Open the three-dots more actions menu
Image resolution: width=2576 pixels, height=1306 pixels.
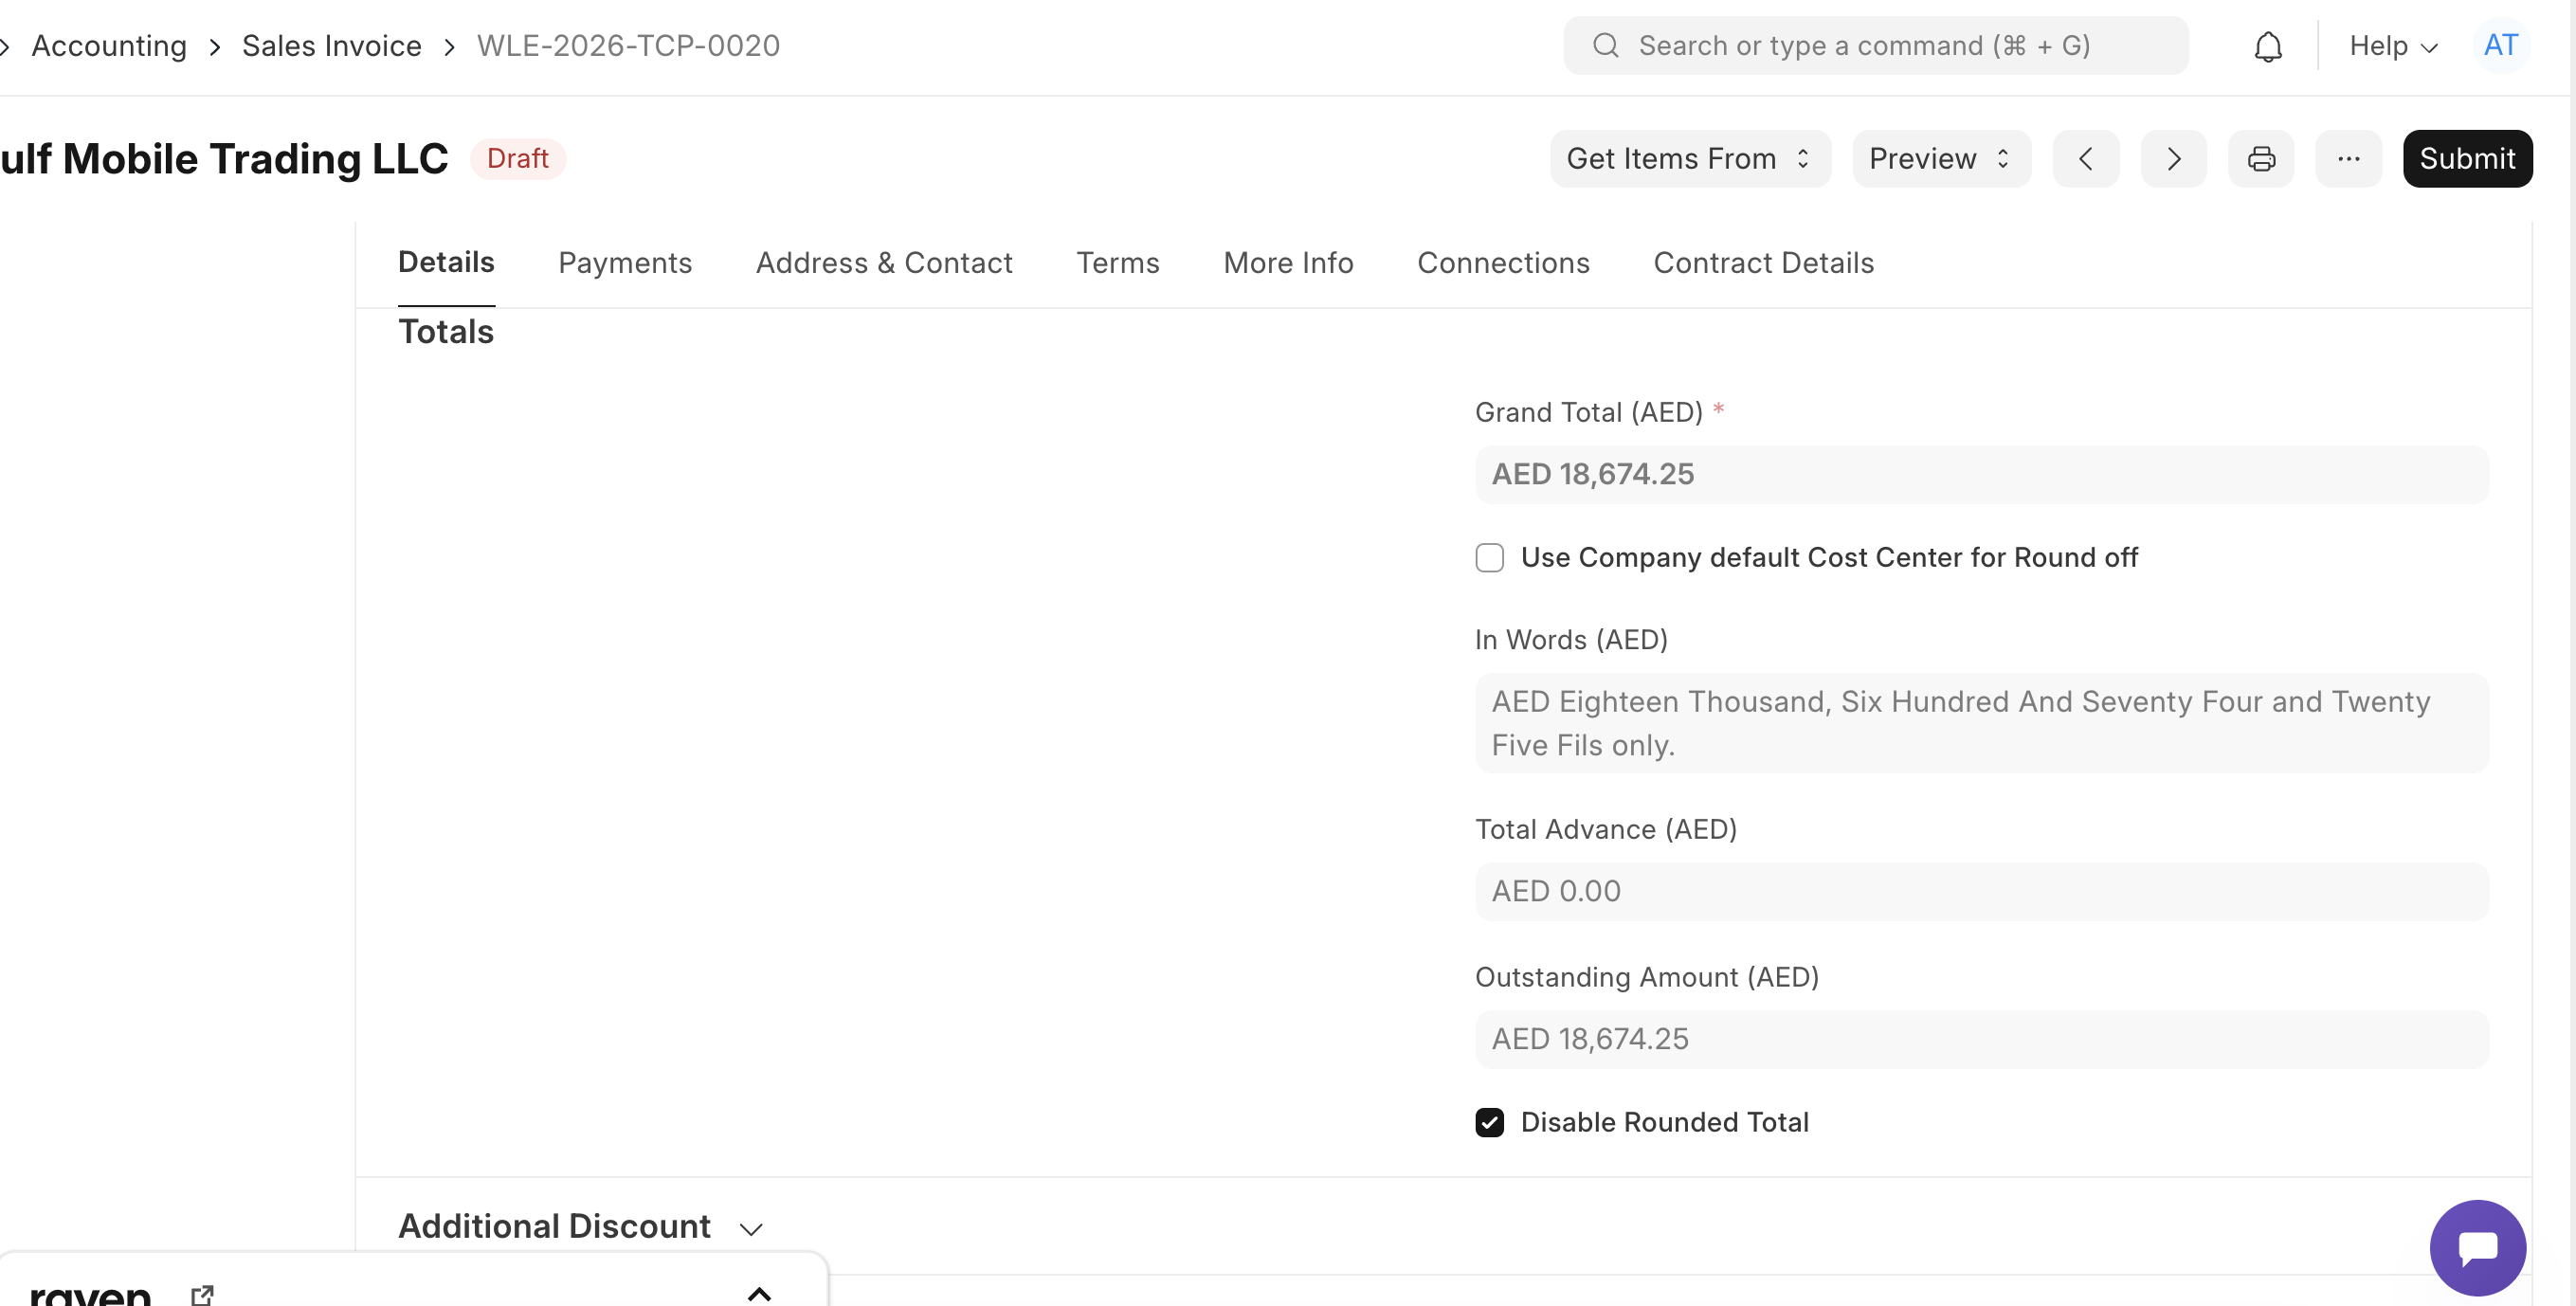[2348, 159]
